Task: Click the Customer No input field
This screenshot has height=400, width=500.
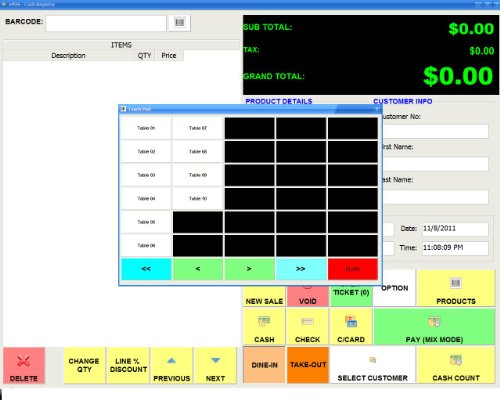Action: (435, 132)
